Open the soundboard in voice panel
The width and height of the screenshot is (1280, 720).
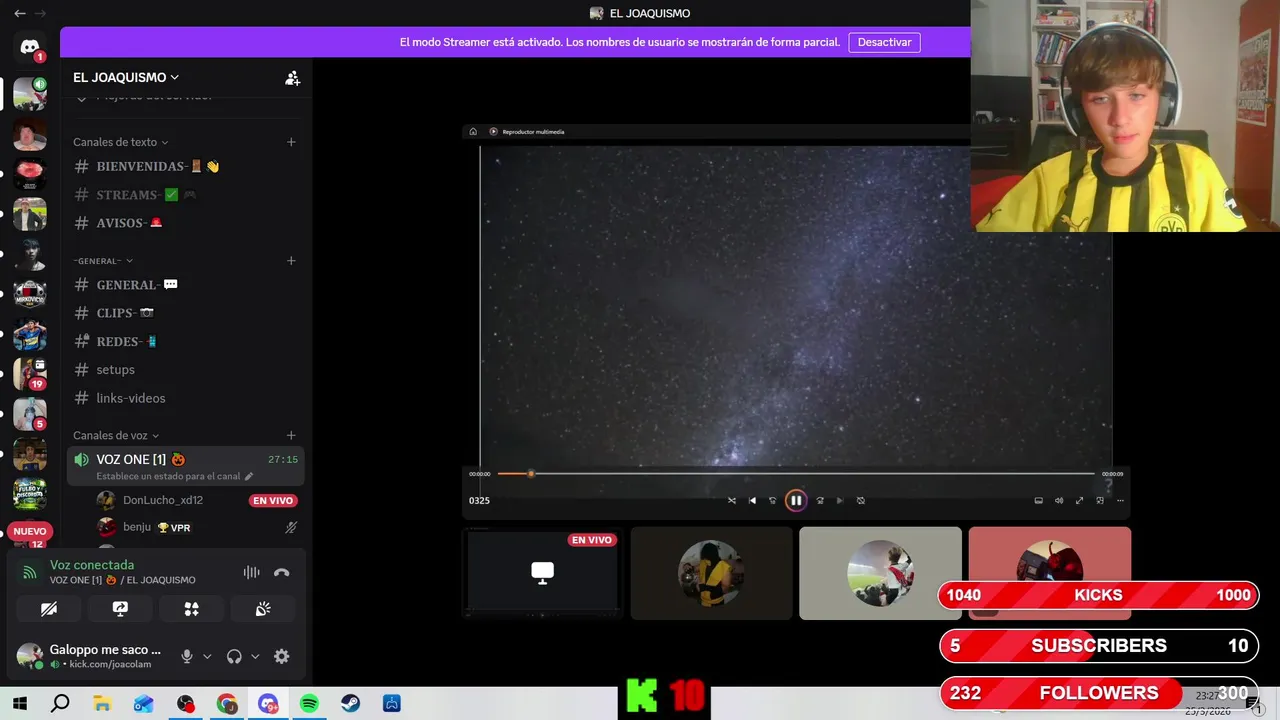[x=263, y=608]
